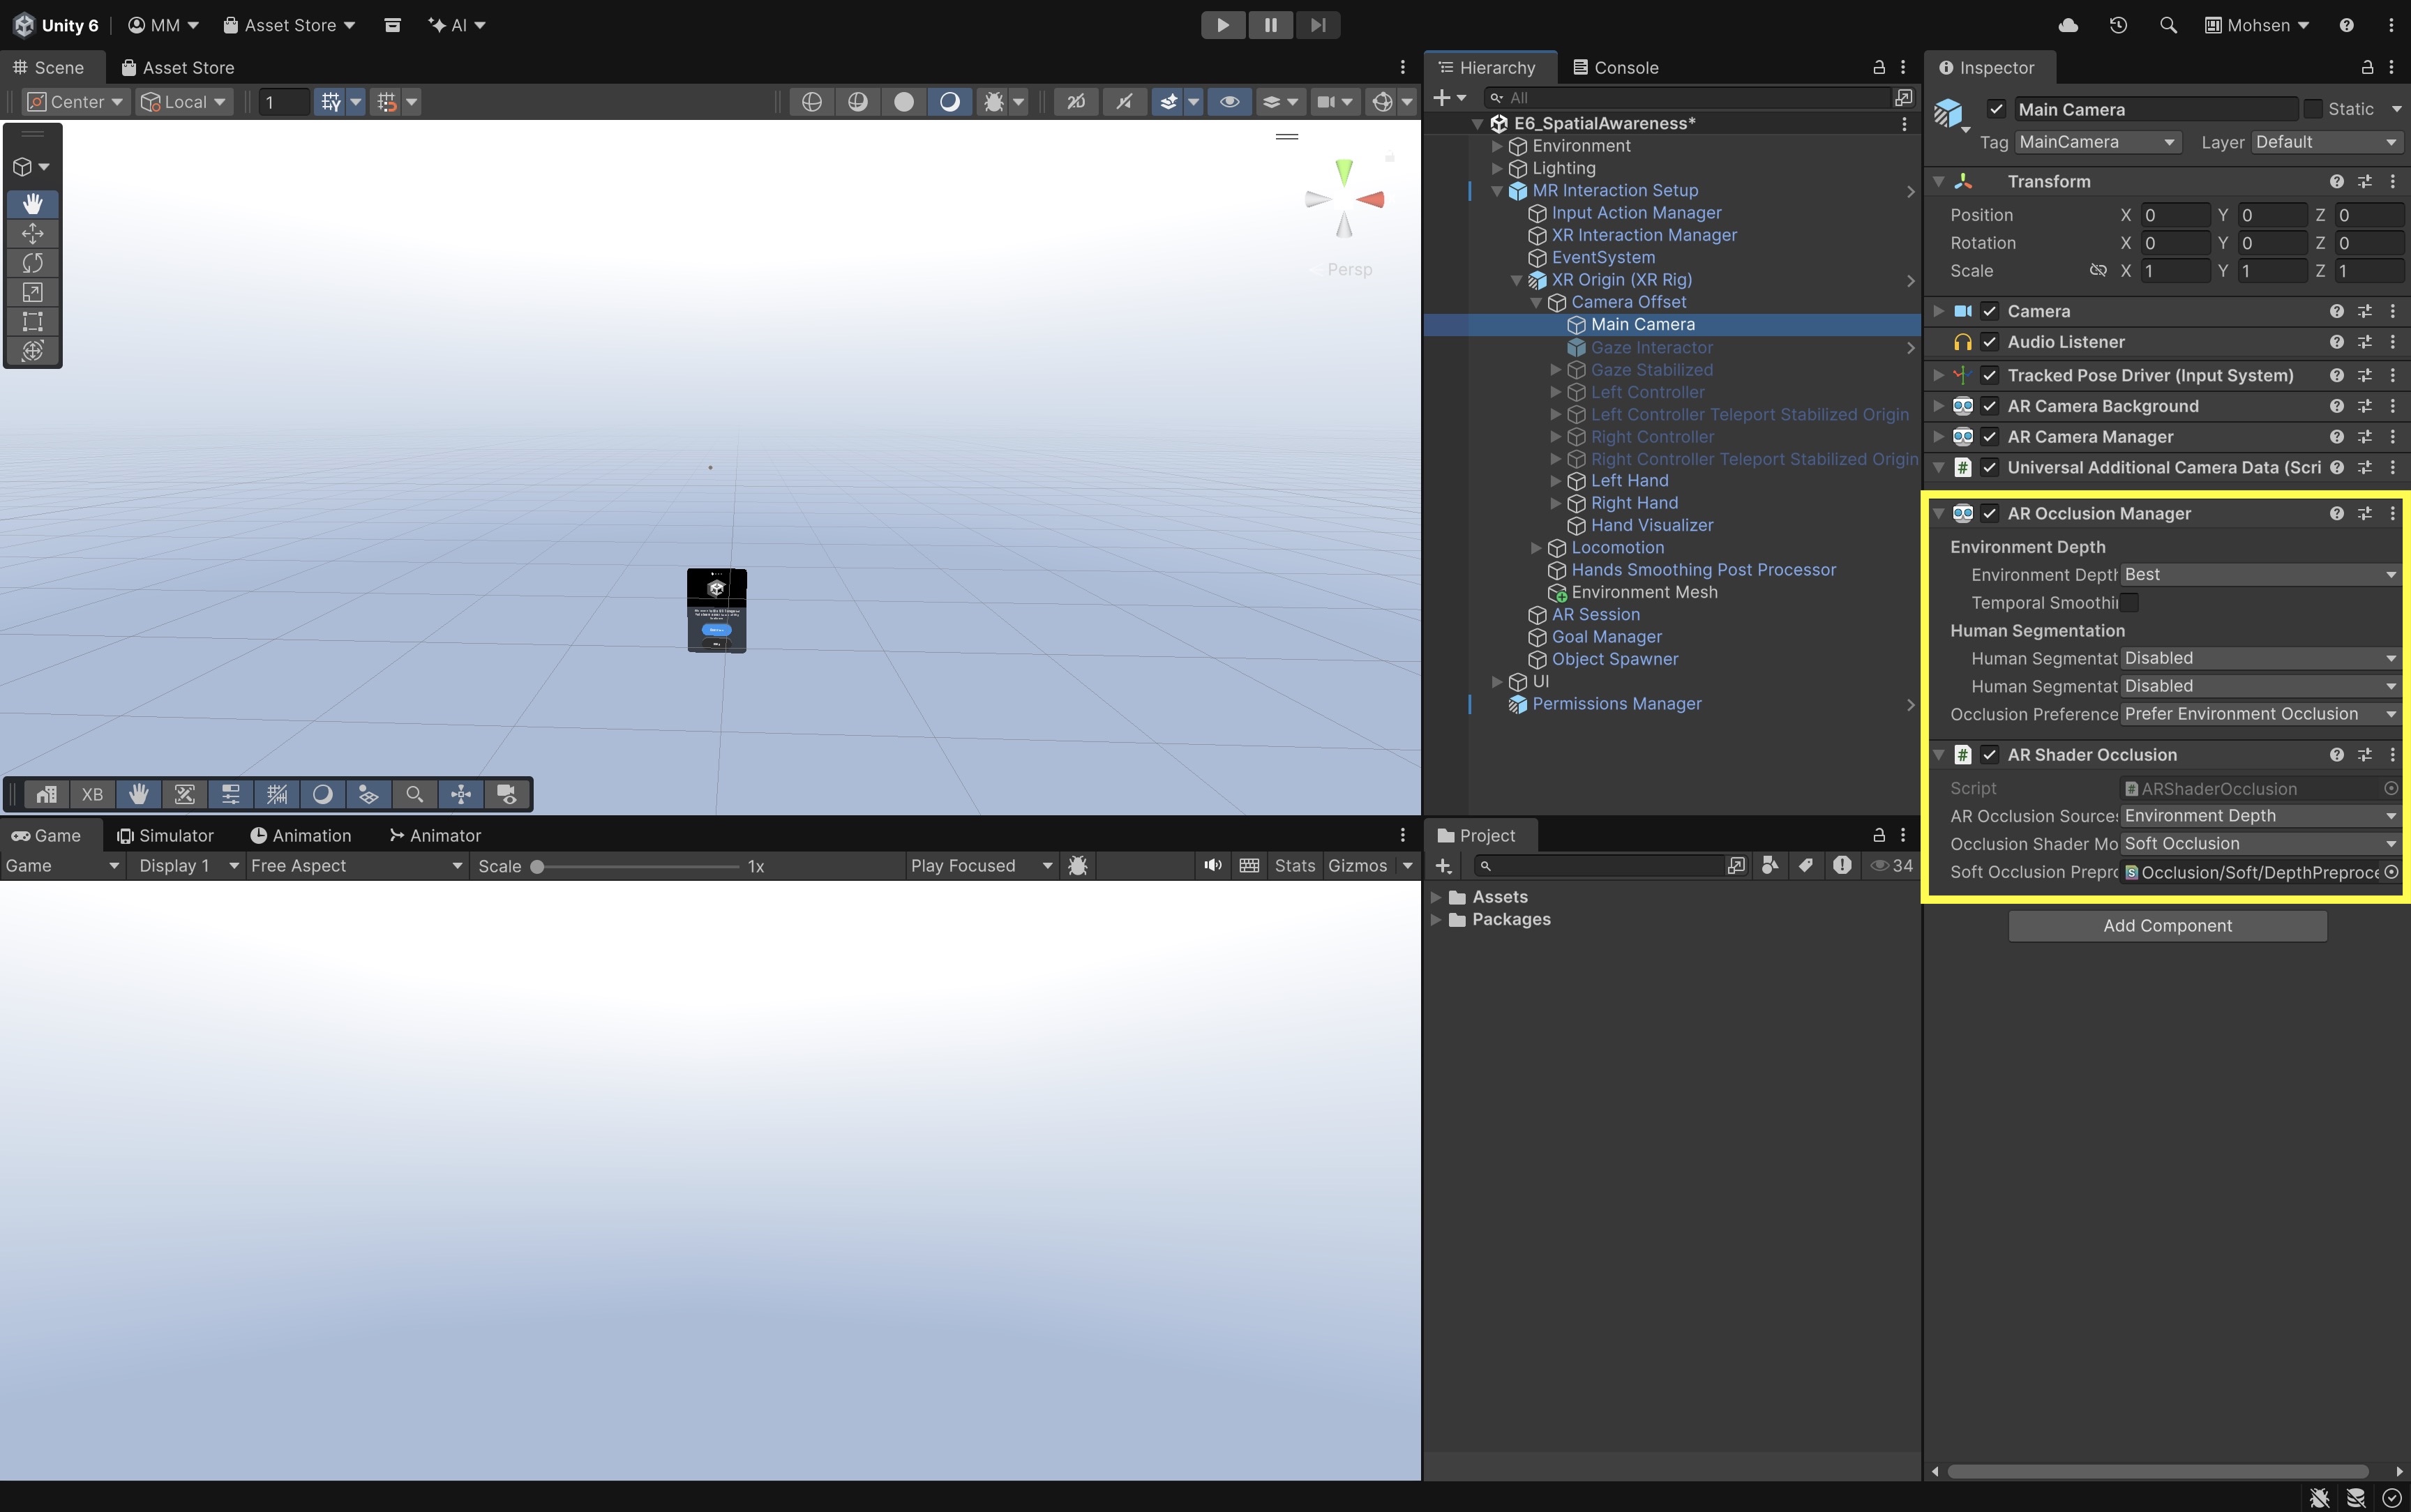Viewport: 2411px width, 1512px height.
Task: Select the Transform tool
Action: point(32,350)
